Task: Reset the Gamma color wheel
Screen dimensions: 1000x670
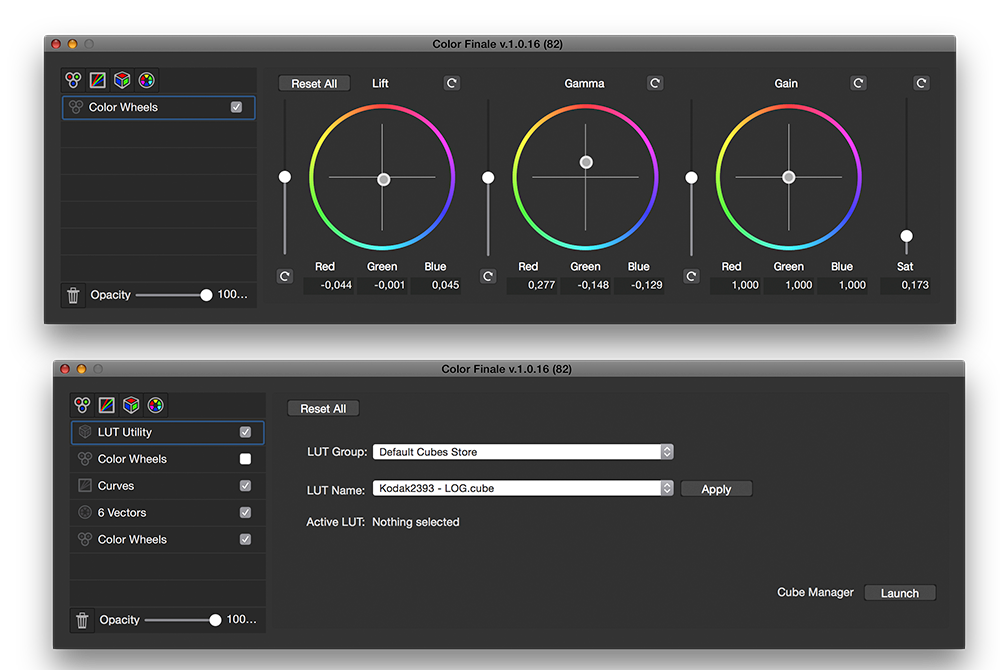Action: (x=655, y=83)
